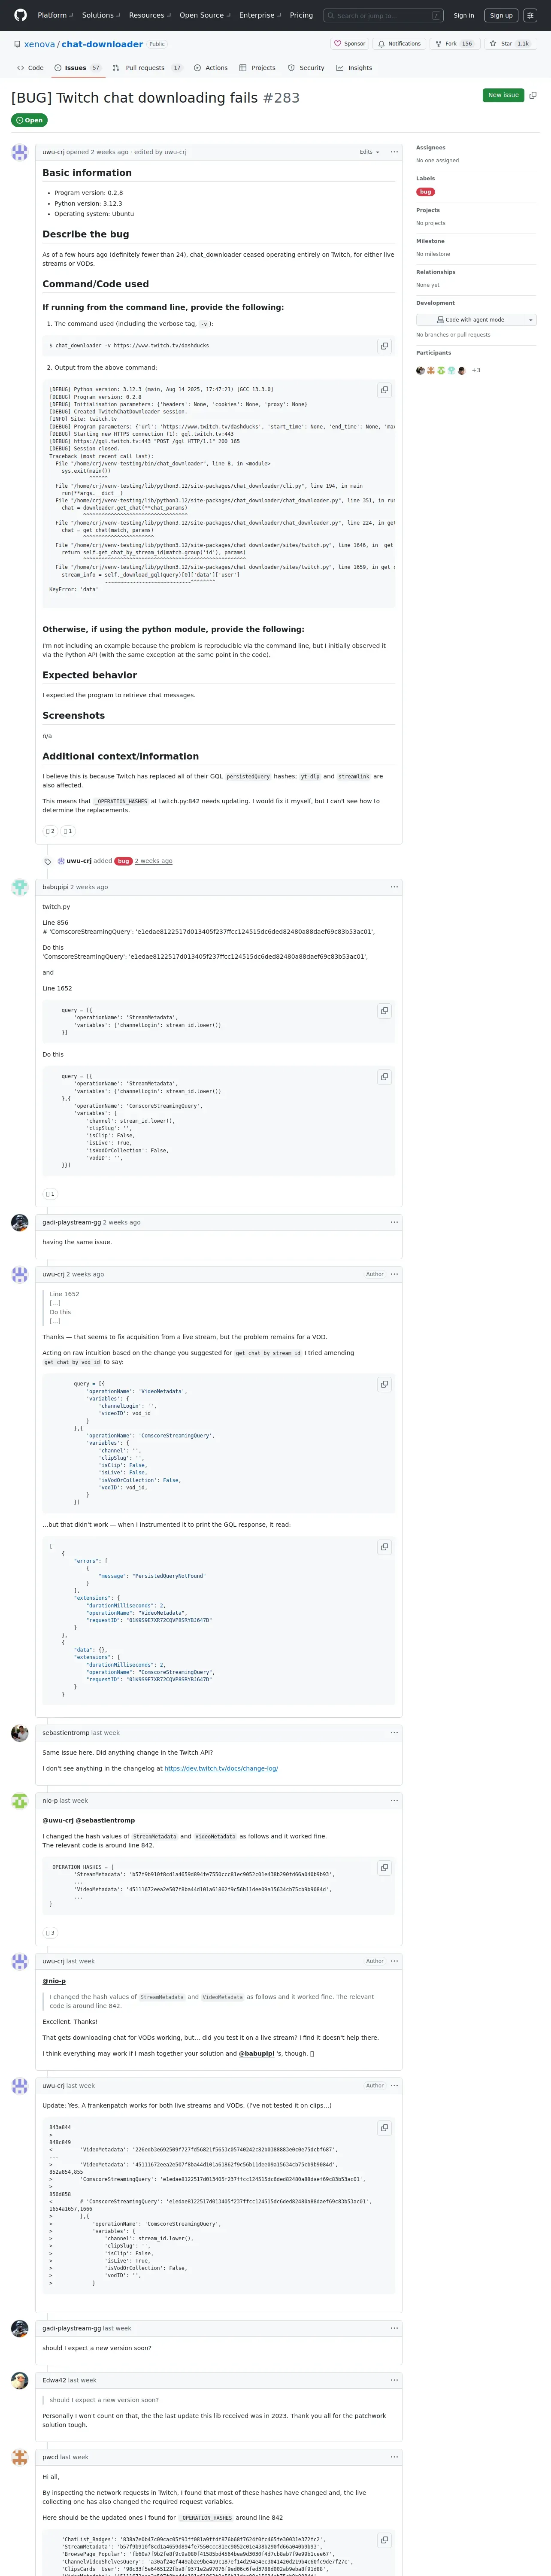Click the New issue button
Screen dimensions: 551x2576
pyautogui.click(x=503, y=95)
